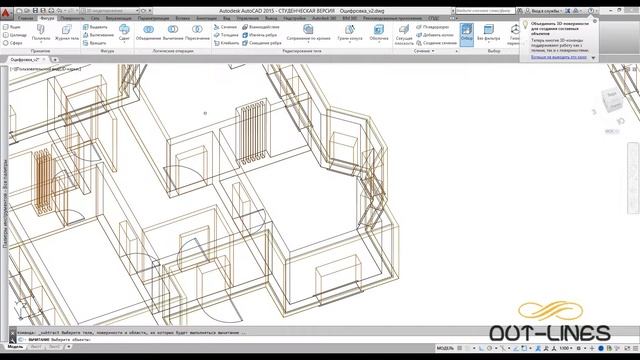The width and height of the screenshot is (640, 360).
Task: Close the notification balloon
Action: [x=595, y=21]
